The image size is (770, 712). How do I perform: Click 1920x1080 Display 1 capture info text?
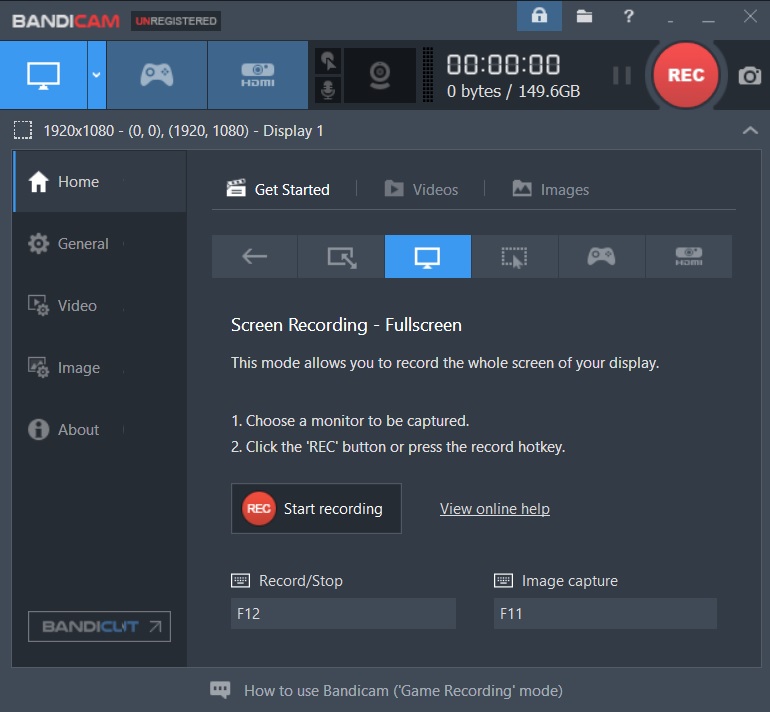coord(183,131)
